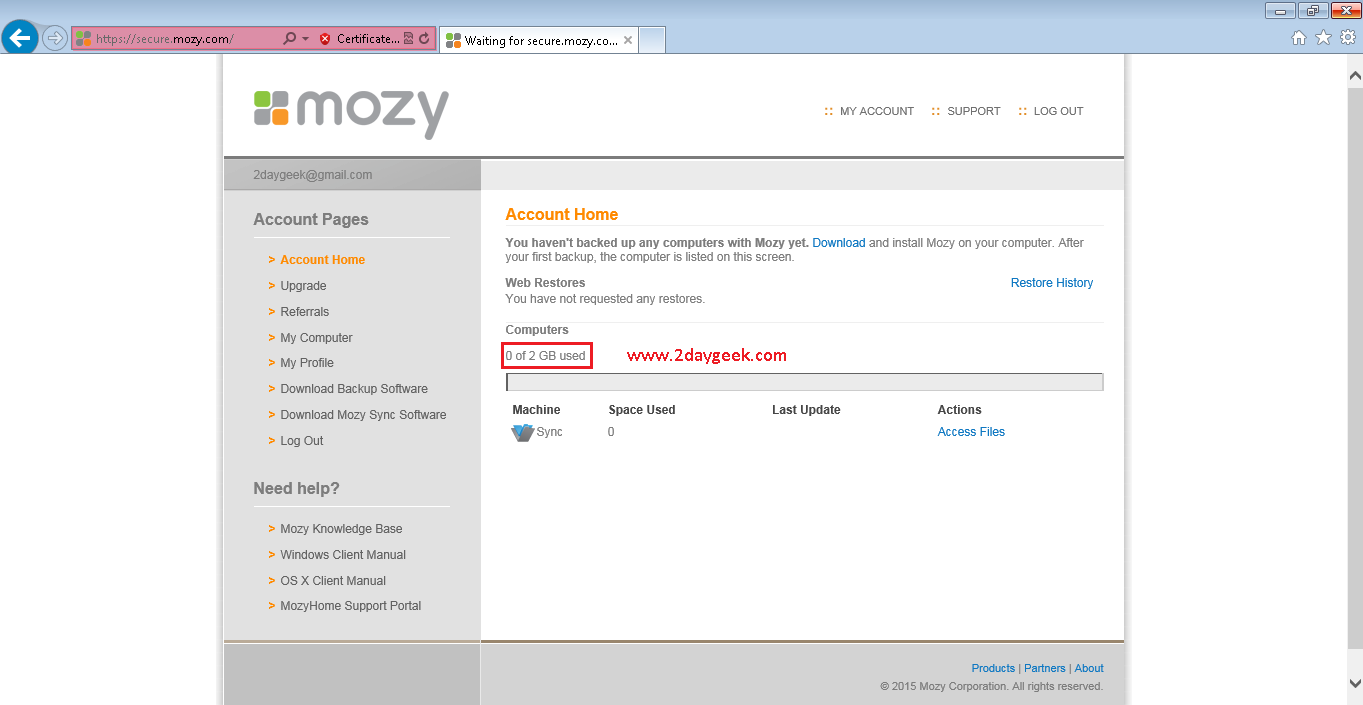Go back with the browser back arrow
This screenshot has width=1363, height=705.
[20, 38]
